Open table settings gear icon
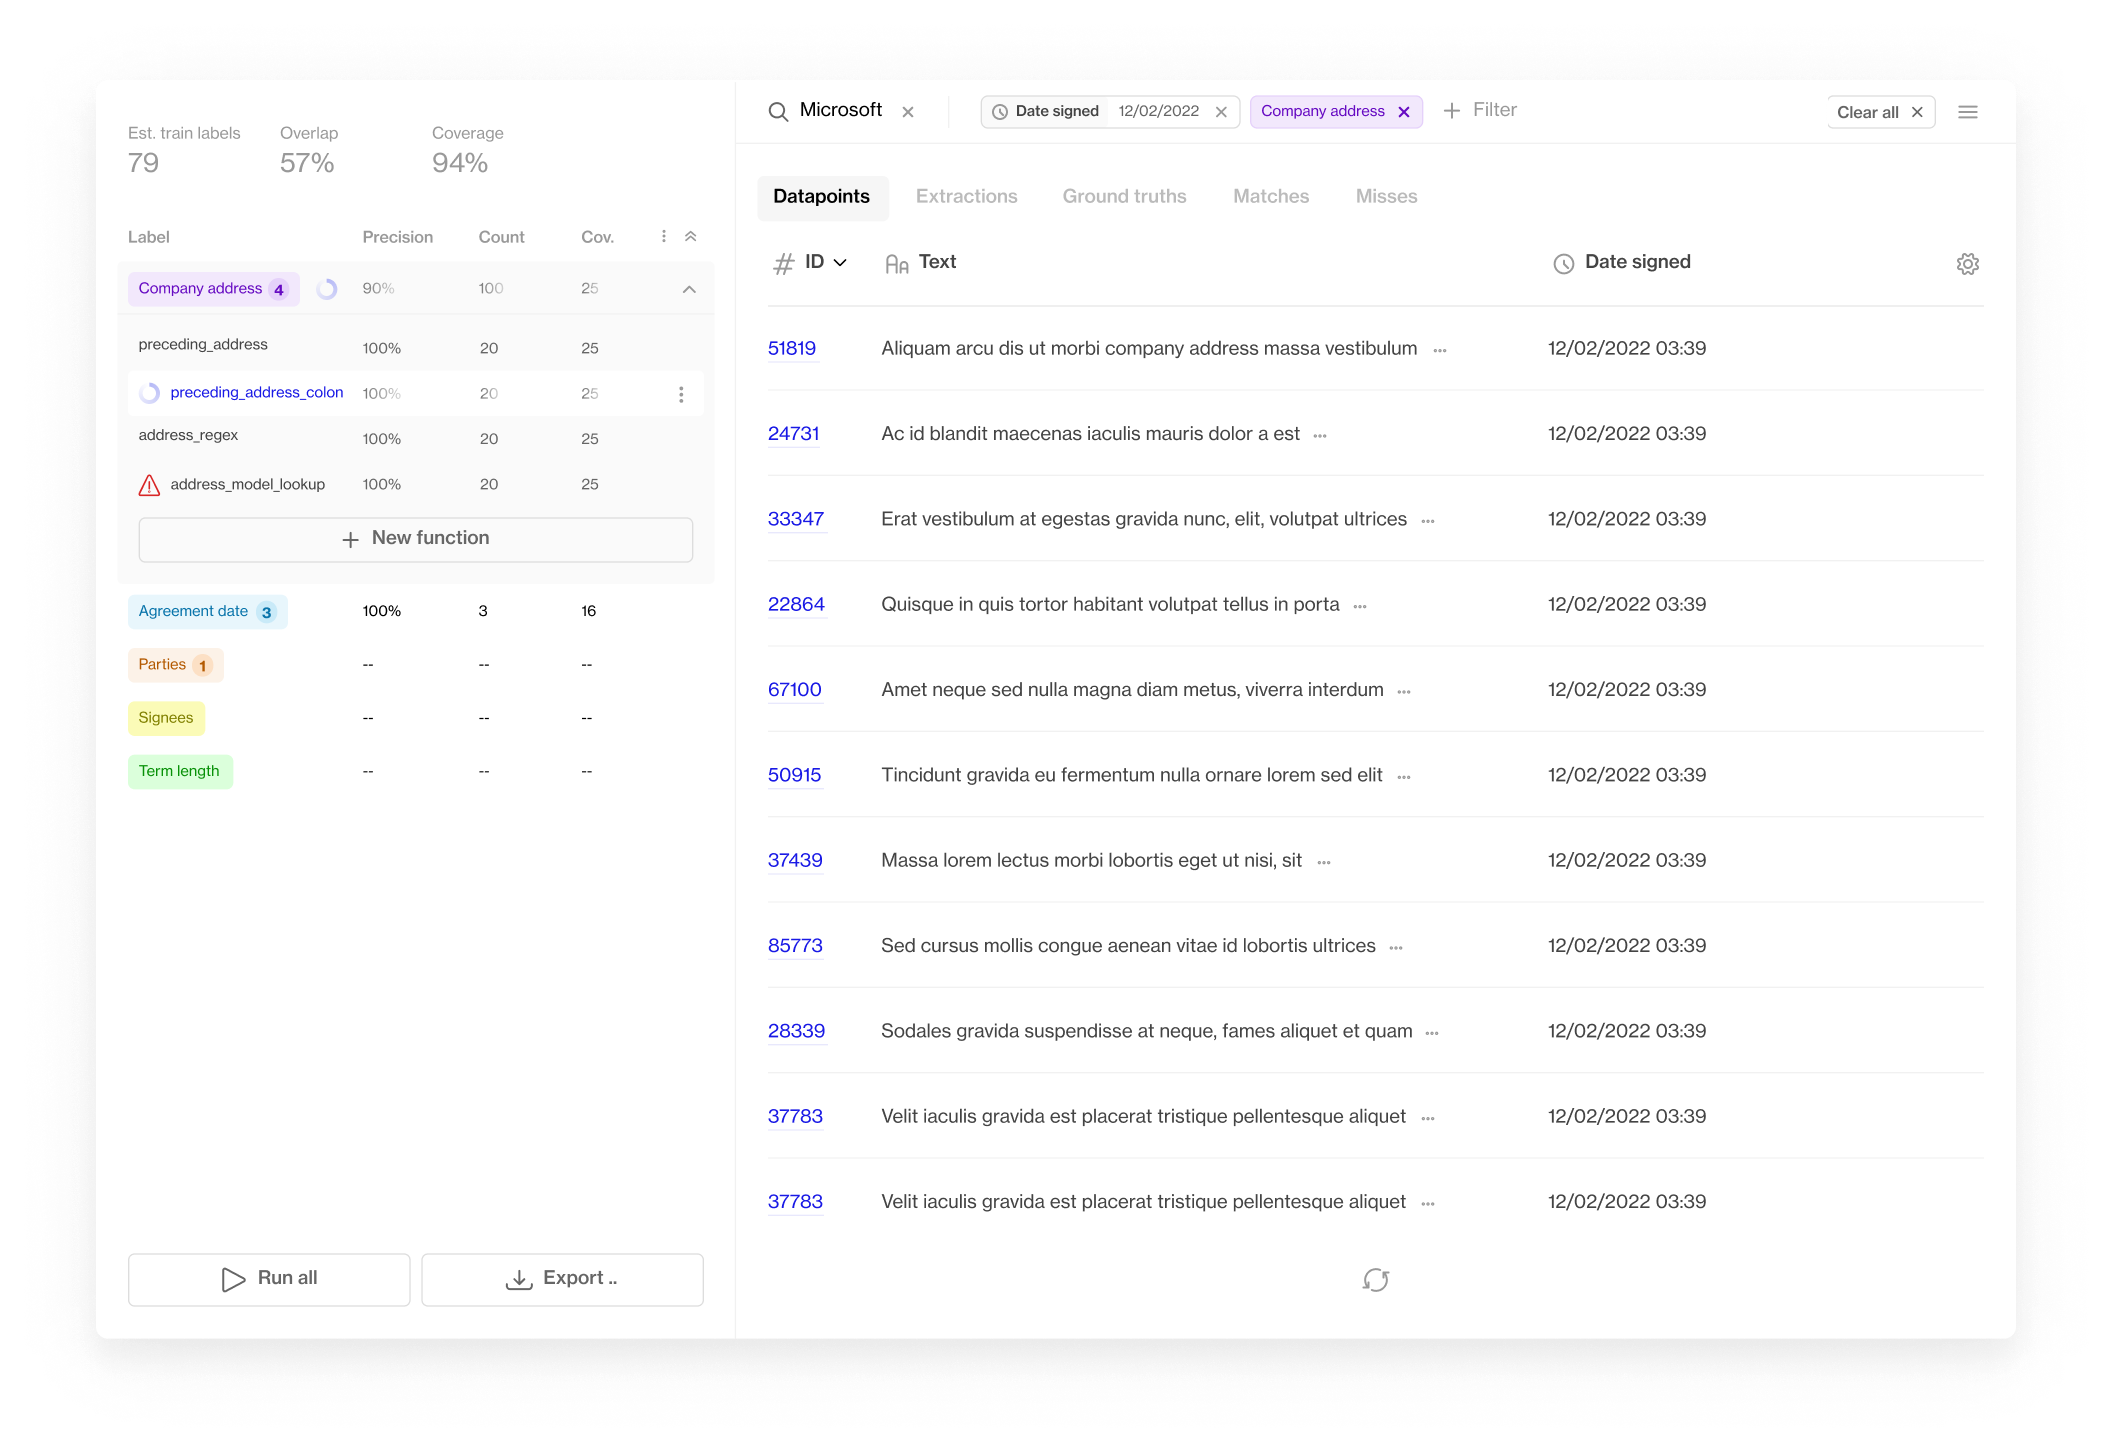 pos(1967,264)
